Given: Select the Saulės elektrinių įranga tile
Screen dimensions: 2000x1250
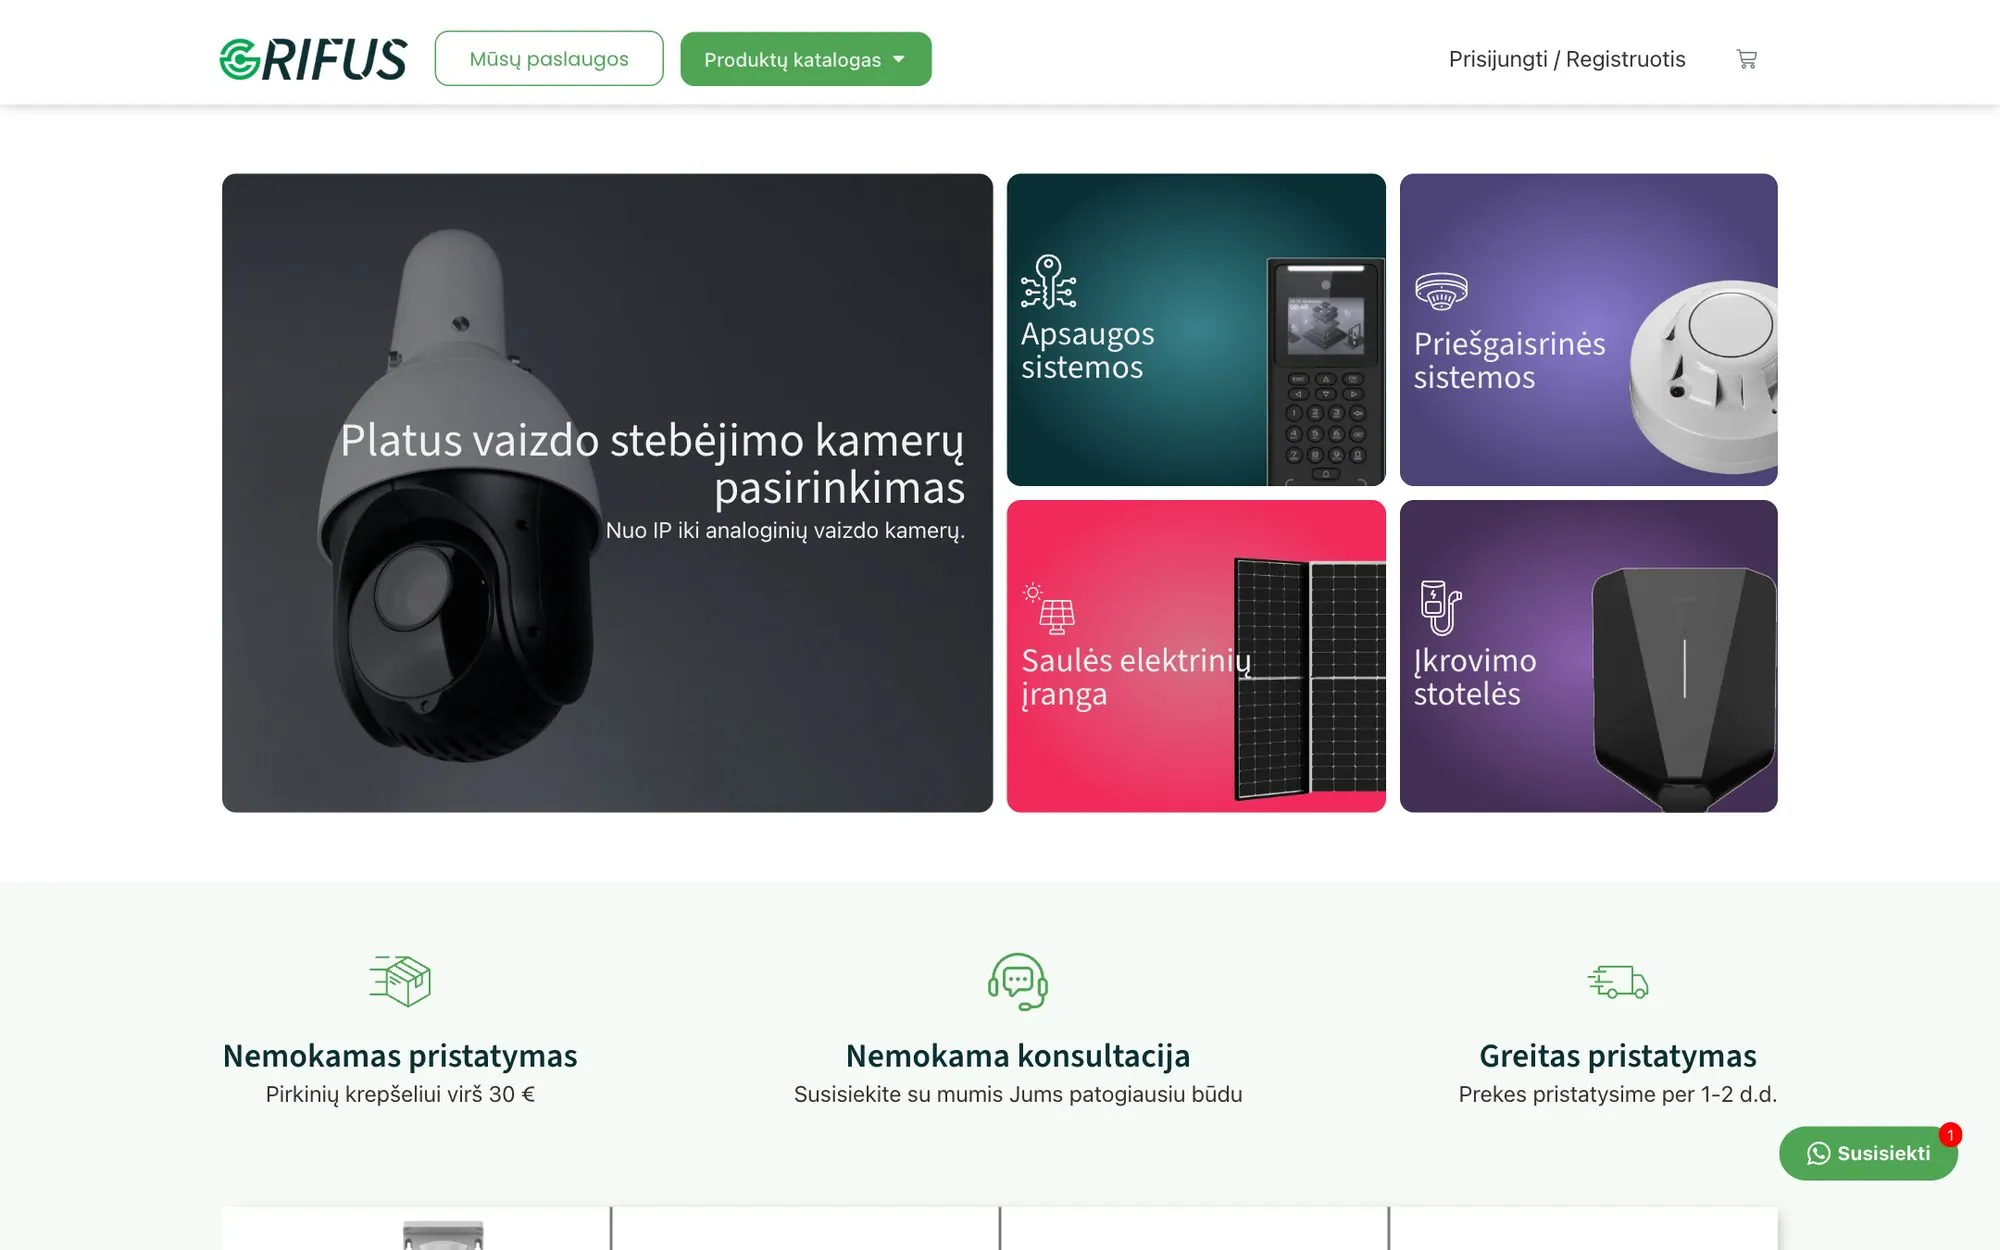Looking at the screenshot, I should click(1196, 656).
